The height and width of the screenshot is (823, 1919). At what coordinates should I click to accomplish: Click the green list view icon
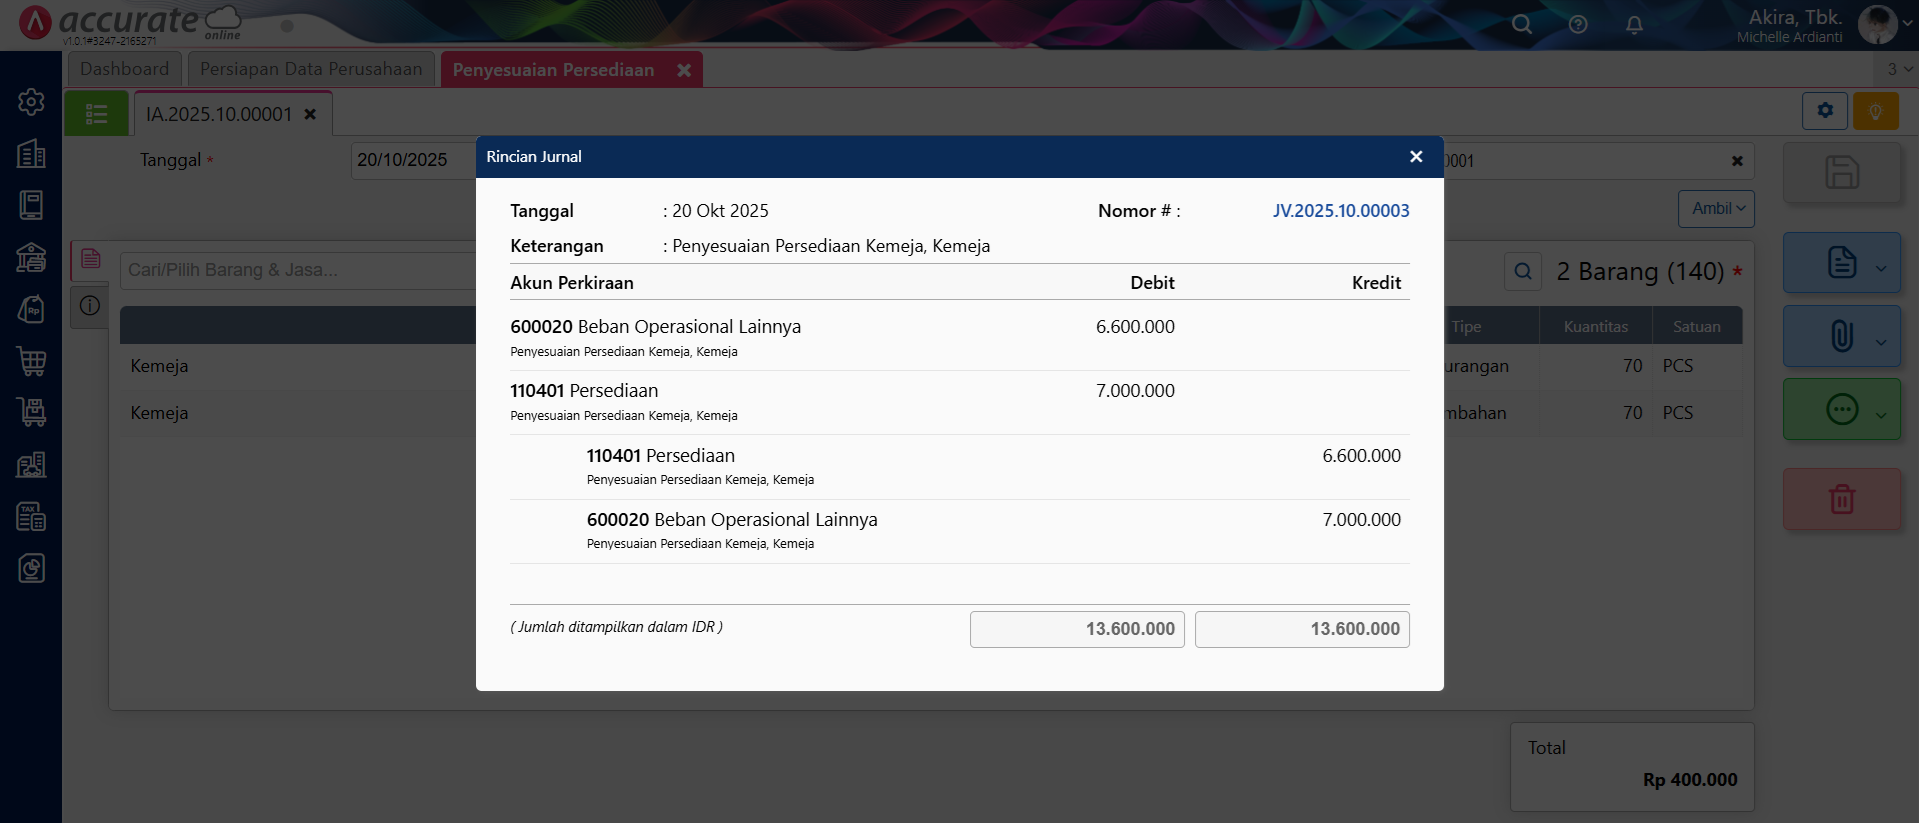click(97, 114)
